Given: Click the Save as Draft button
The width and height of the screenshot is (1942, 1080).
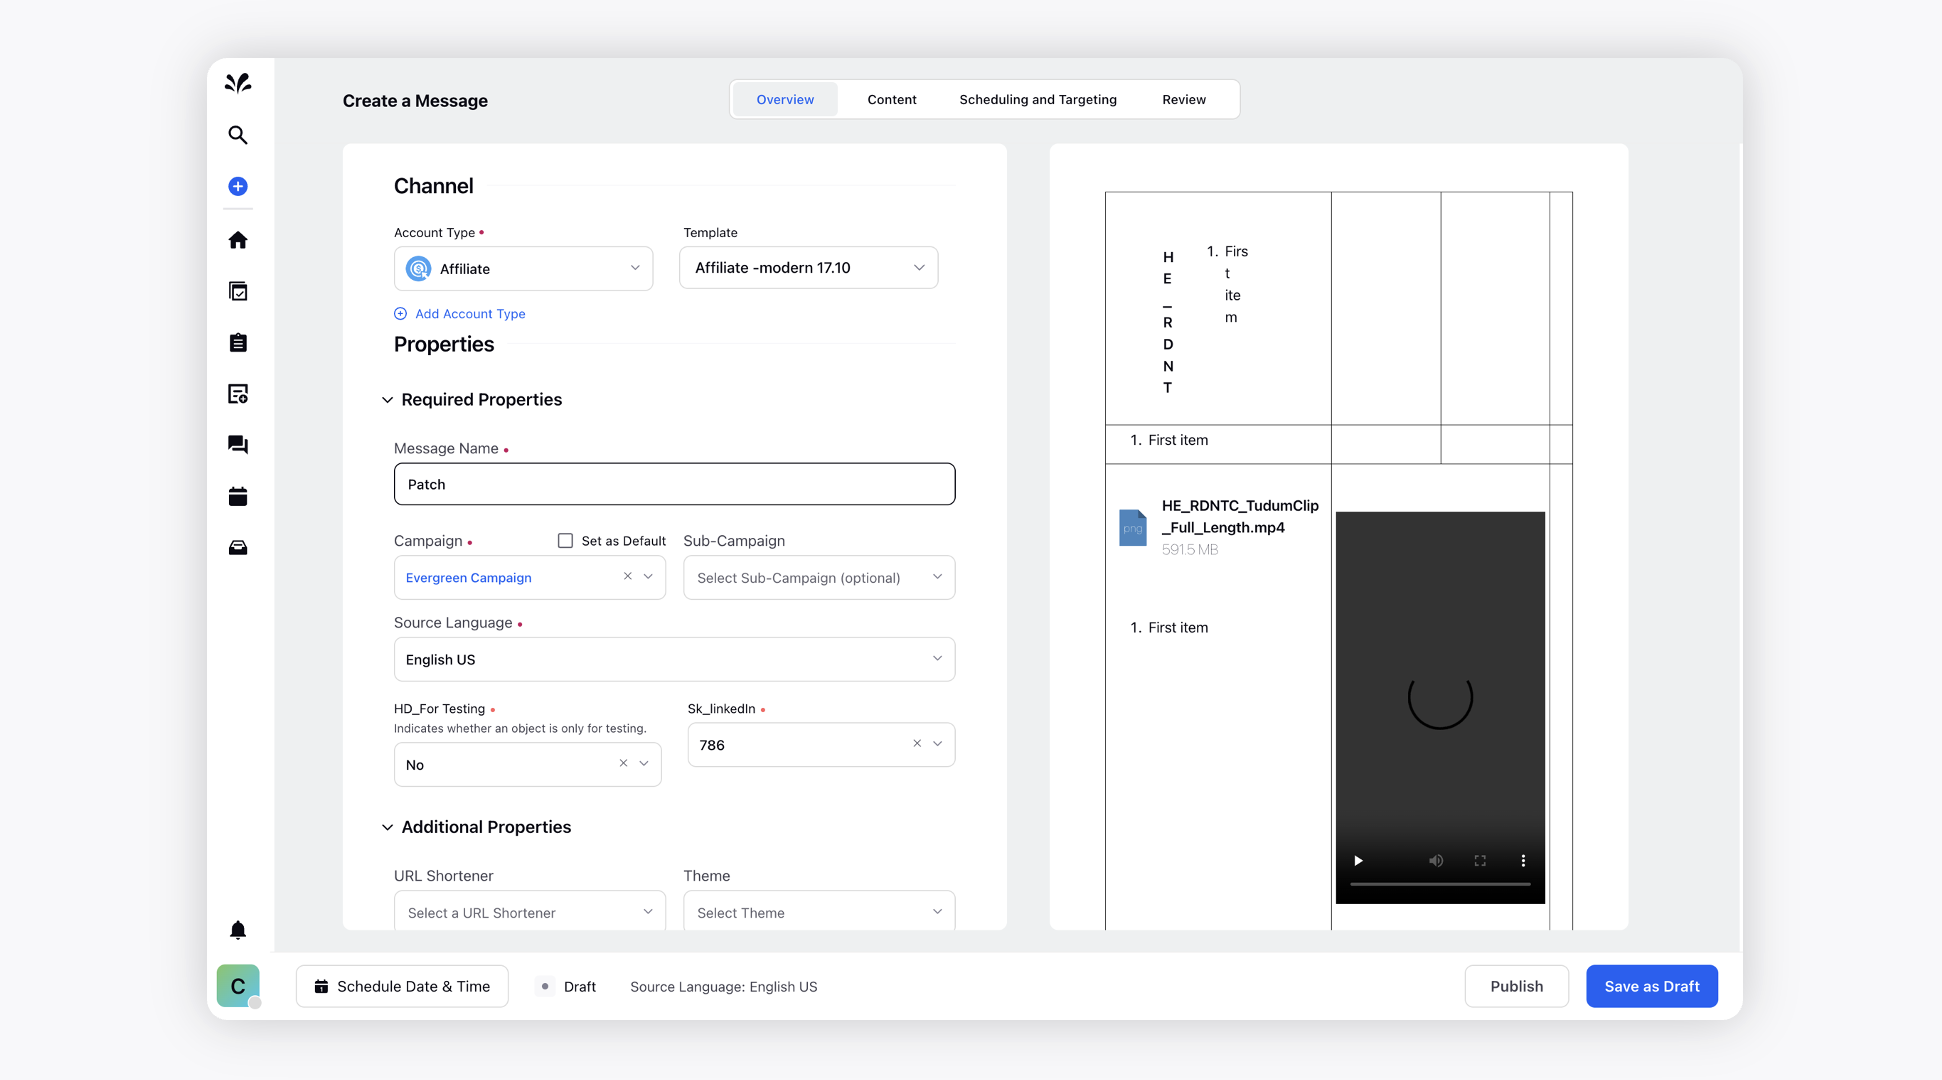Looking at the screenshot, I should [1652, 986].
